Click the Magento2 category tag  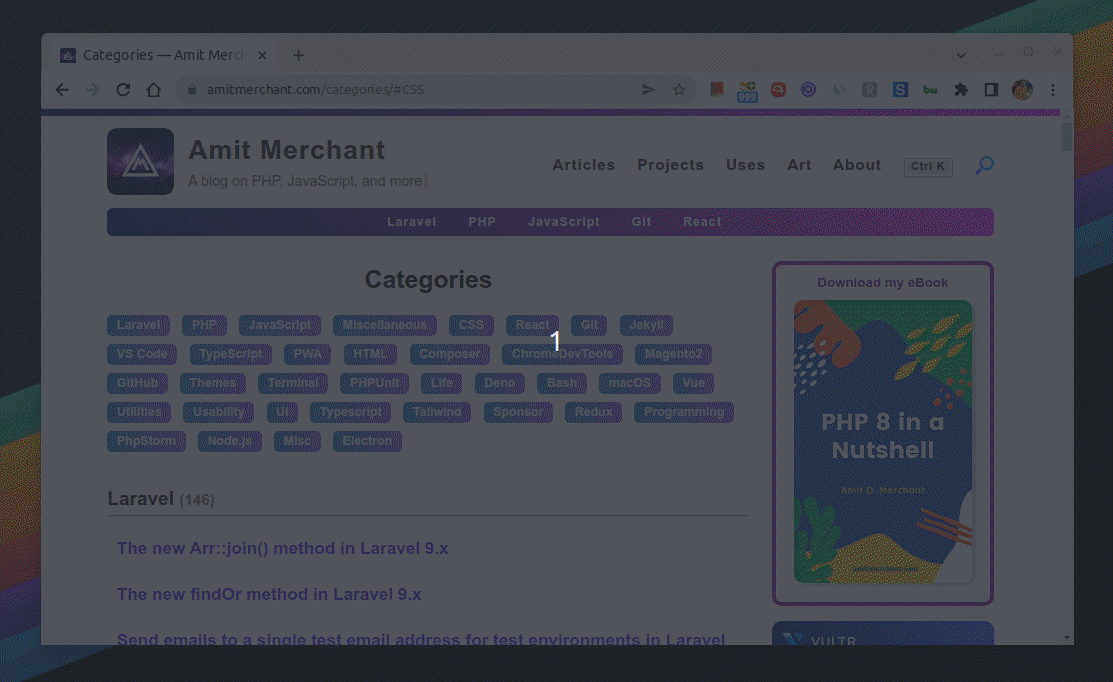point(674,354)
